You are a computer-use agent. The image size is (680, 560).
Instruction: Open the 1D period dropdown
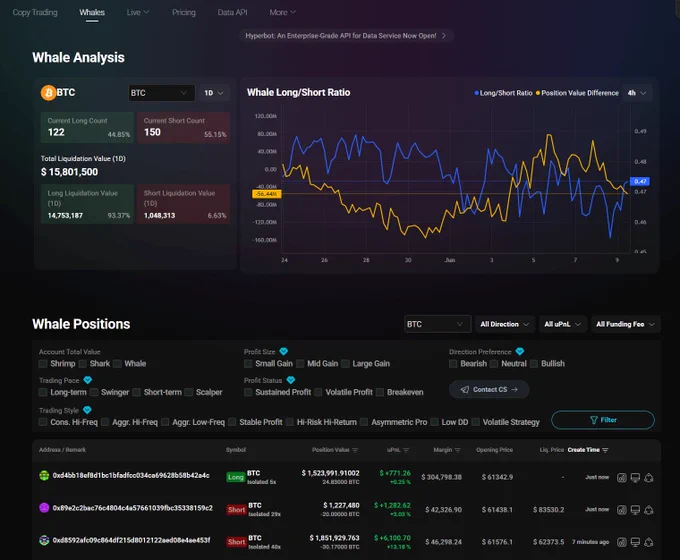point(213,93)
